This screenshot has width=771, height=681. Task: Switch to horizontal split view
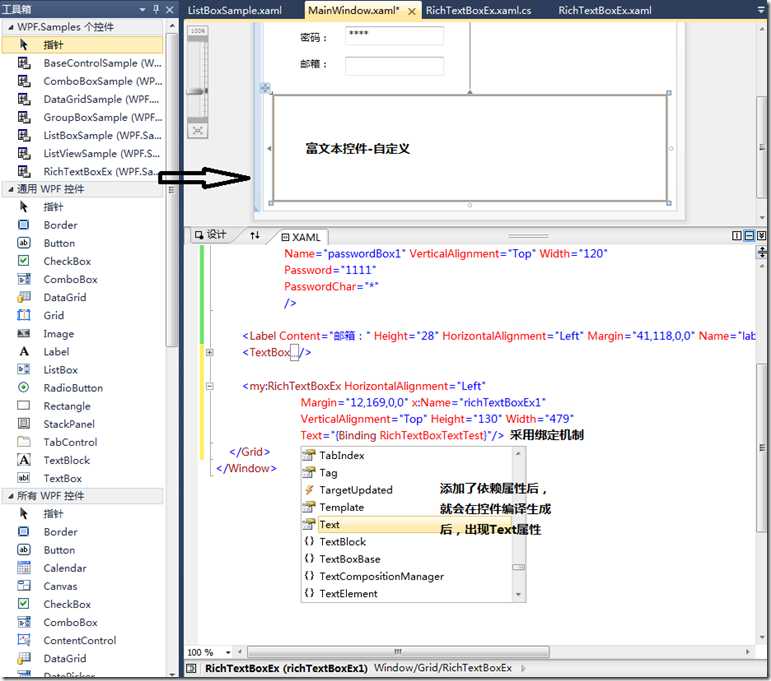tap(749, 236)
